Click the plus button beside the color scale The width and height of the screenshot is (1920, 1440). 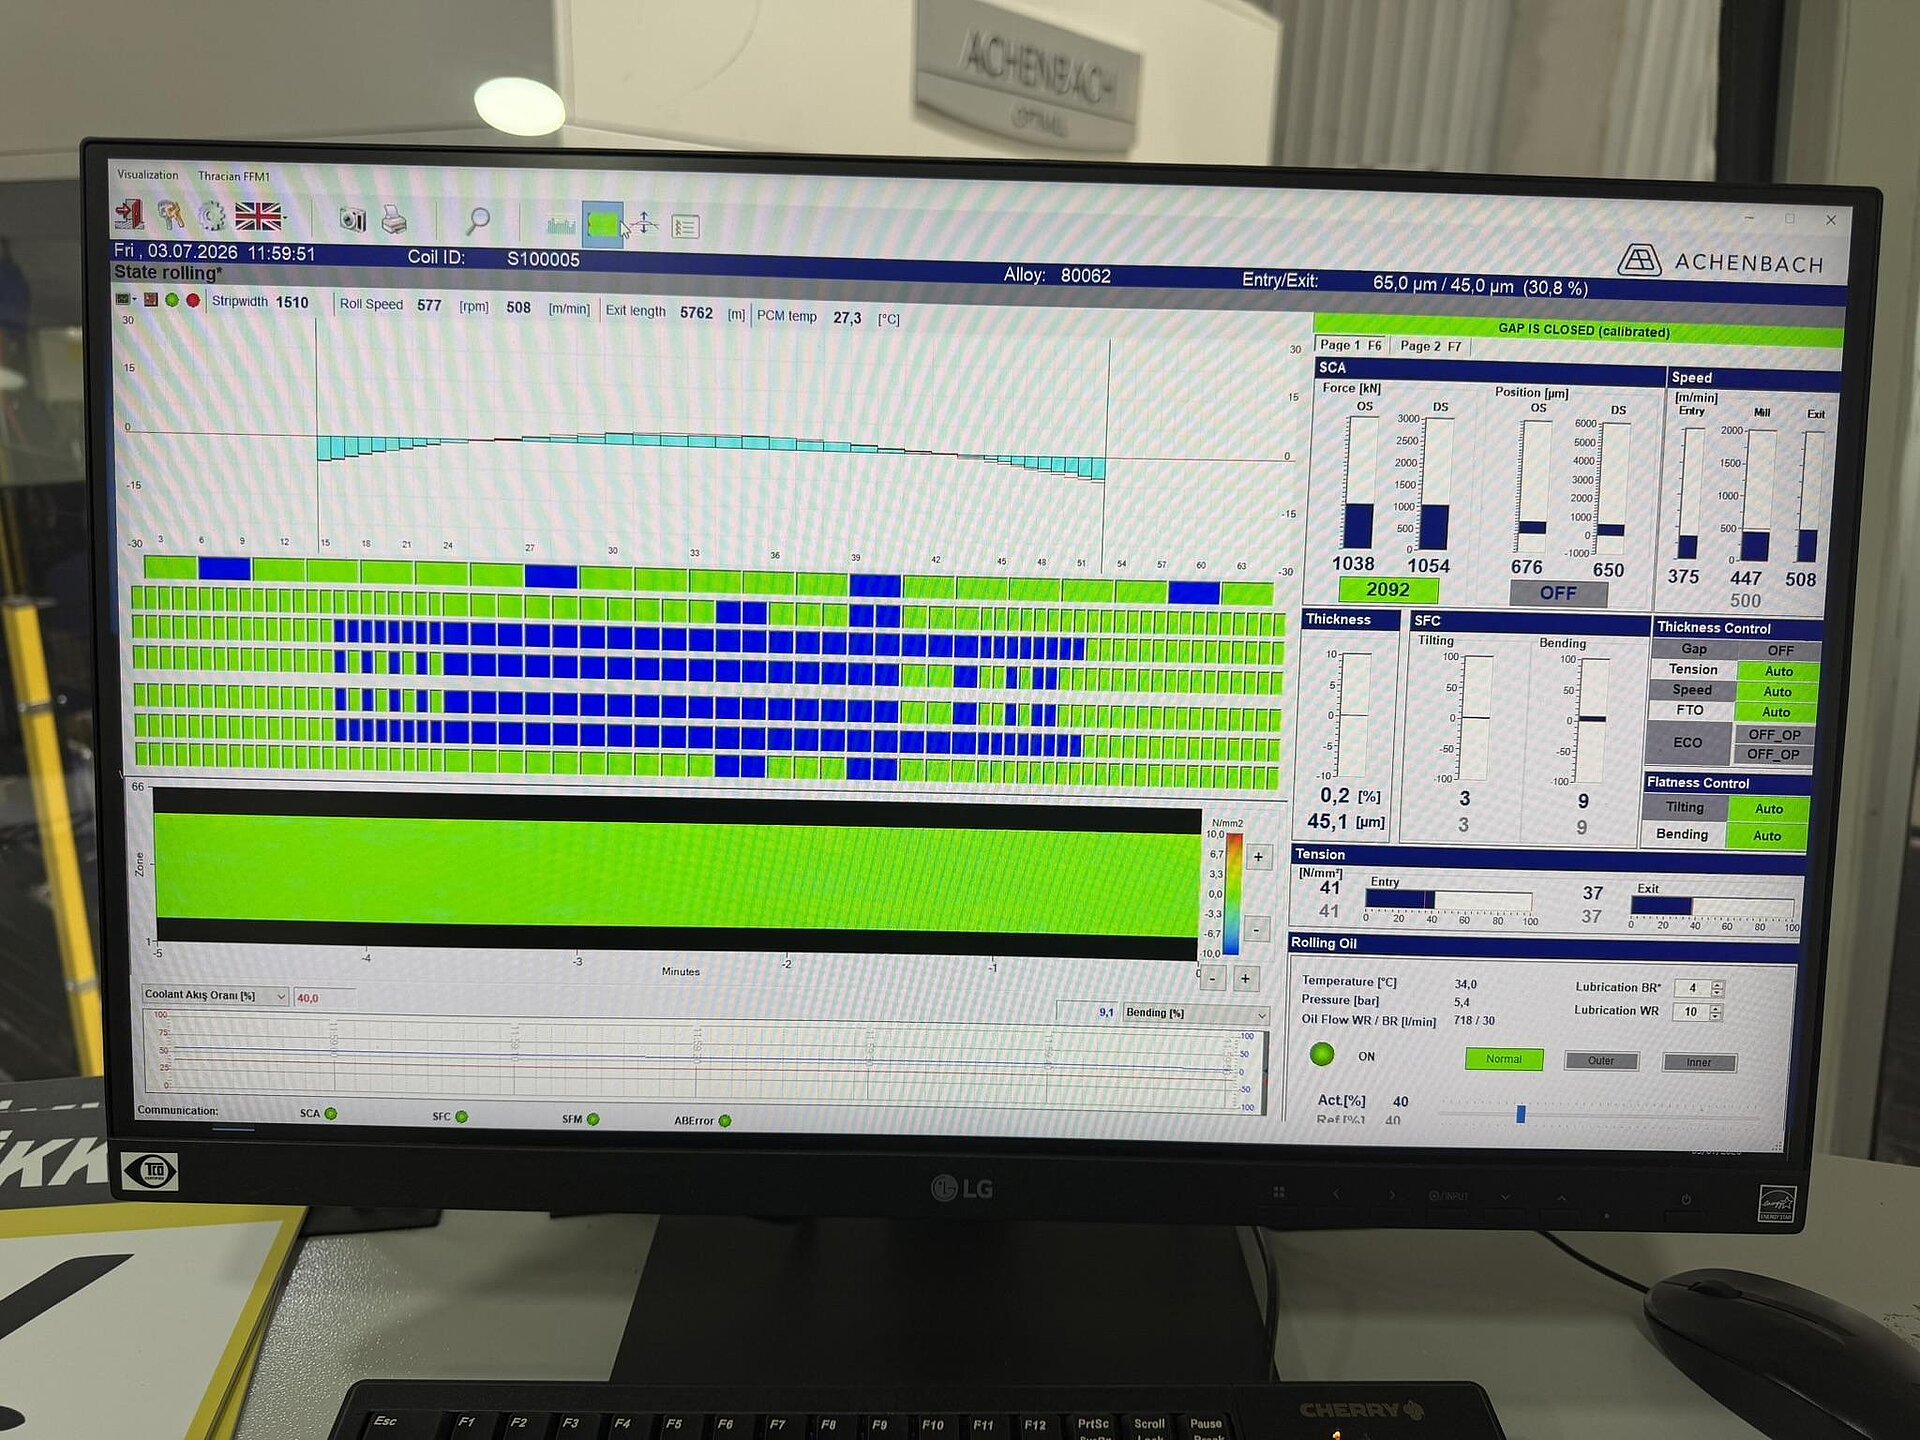1259,857
